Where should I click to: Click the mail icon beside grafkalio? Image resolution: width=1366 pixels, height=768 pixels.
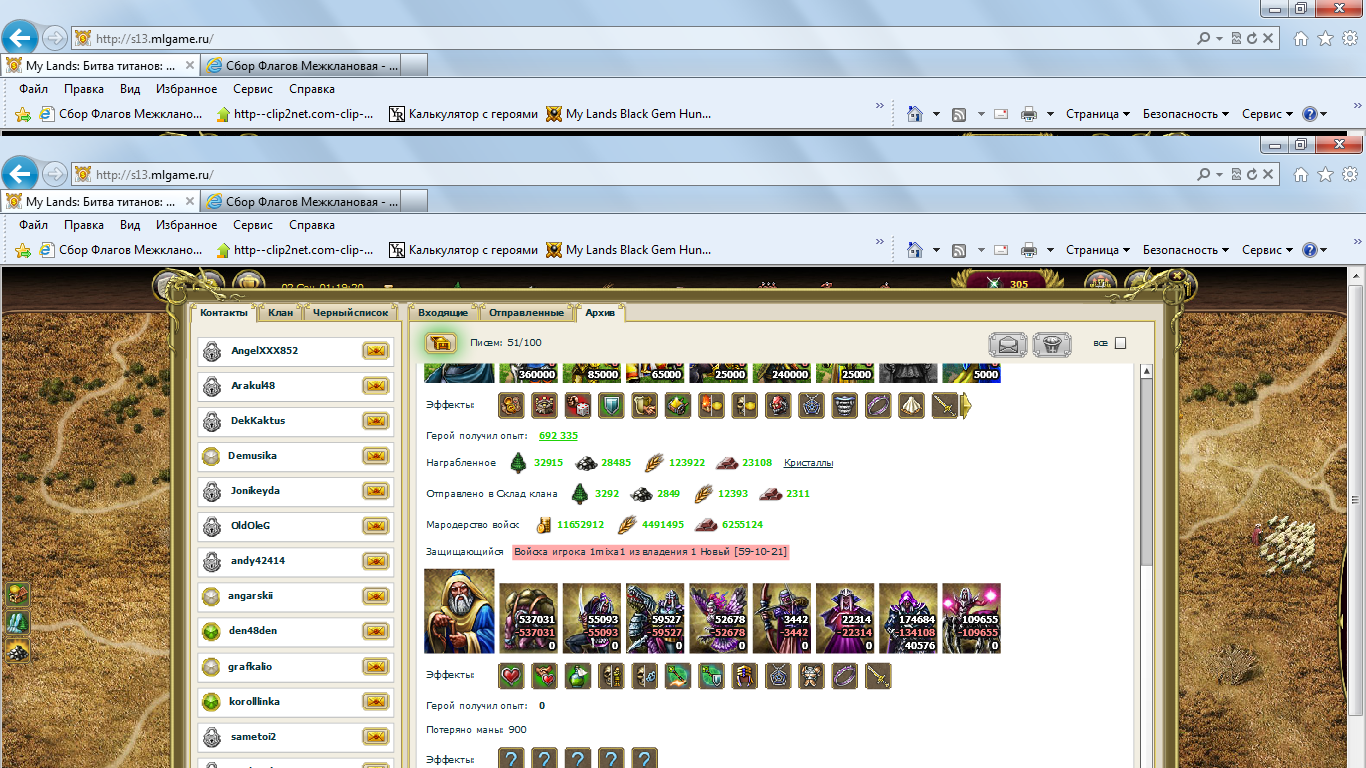(375, 667)
